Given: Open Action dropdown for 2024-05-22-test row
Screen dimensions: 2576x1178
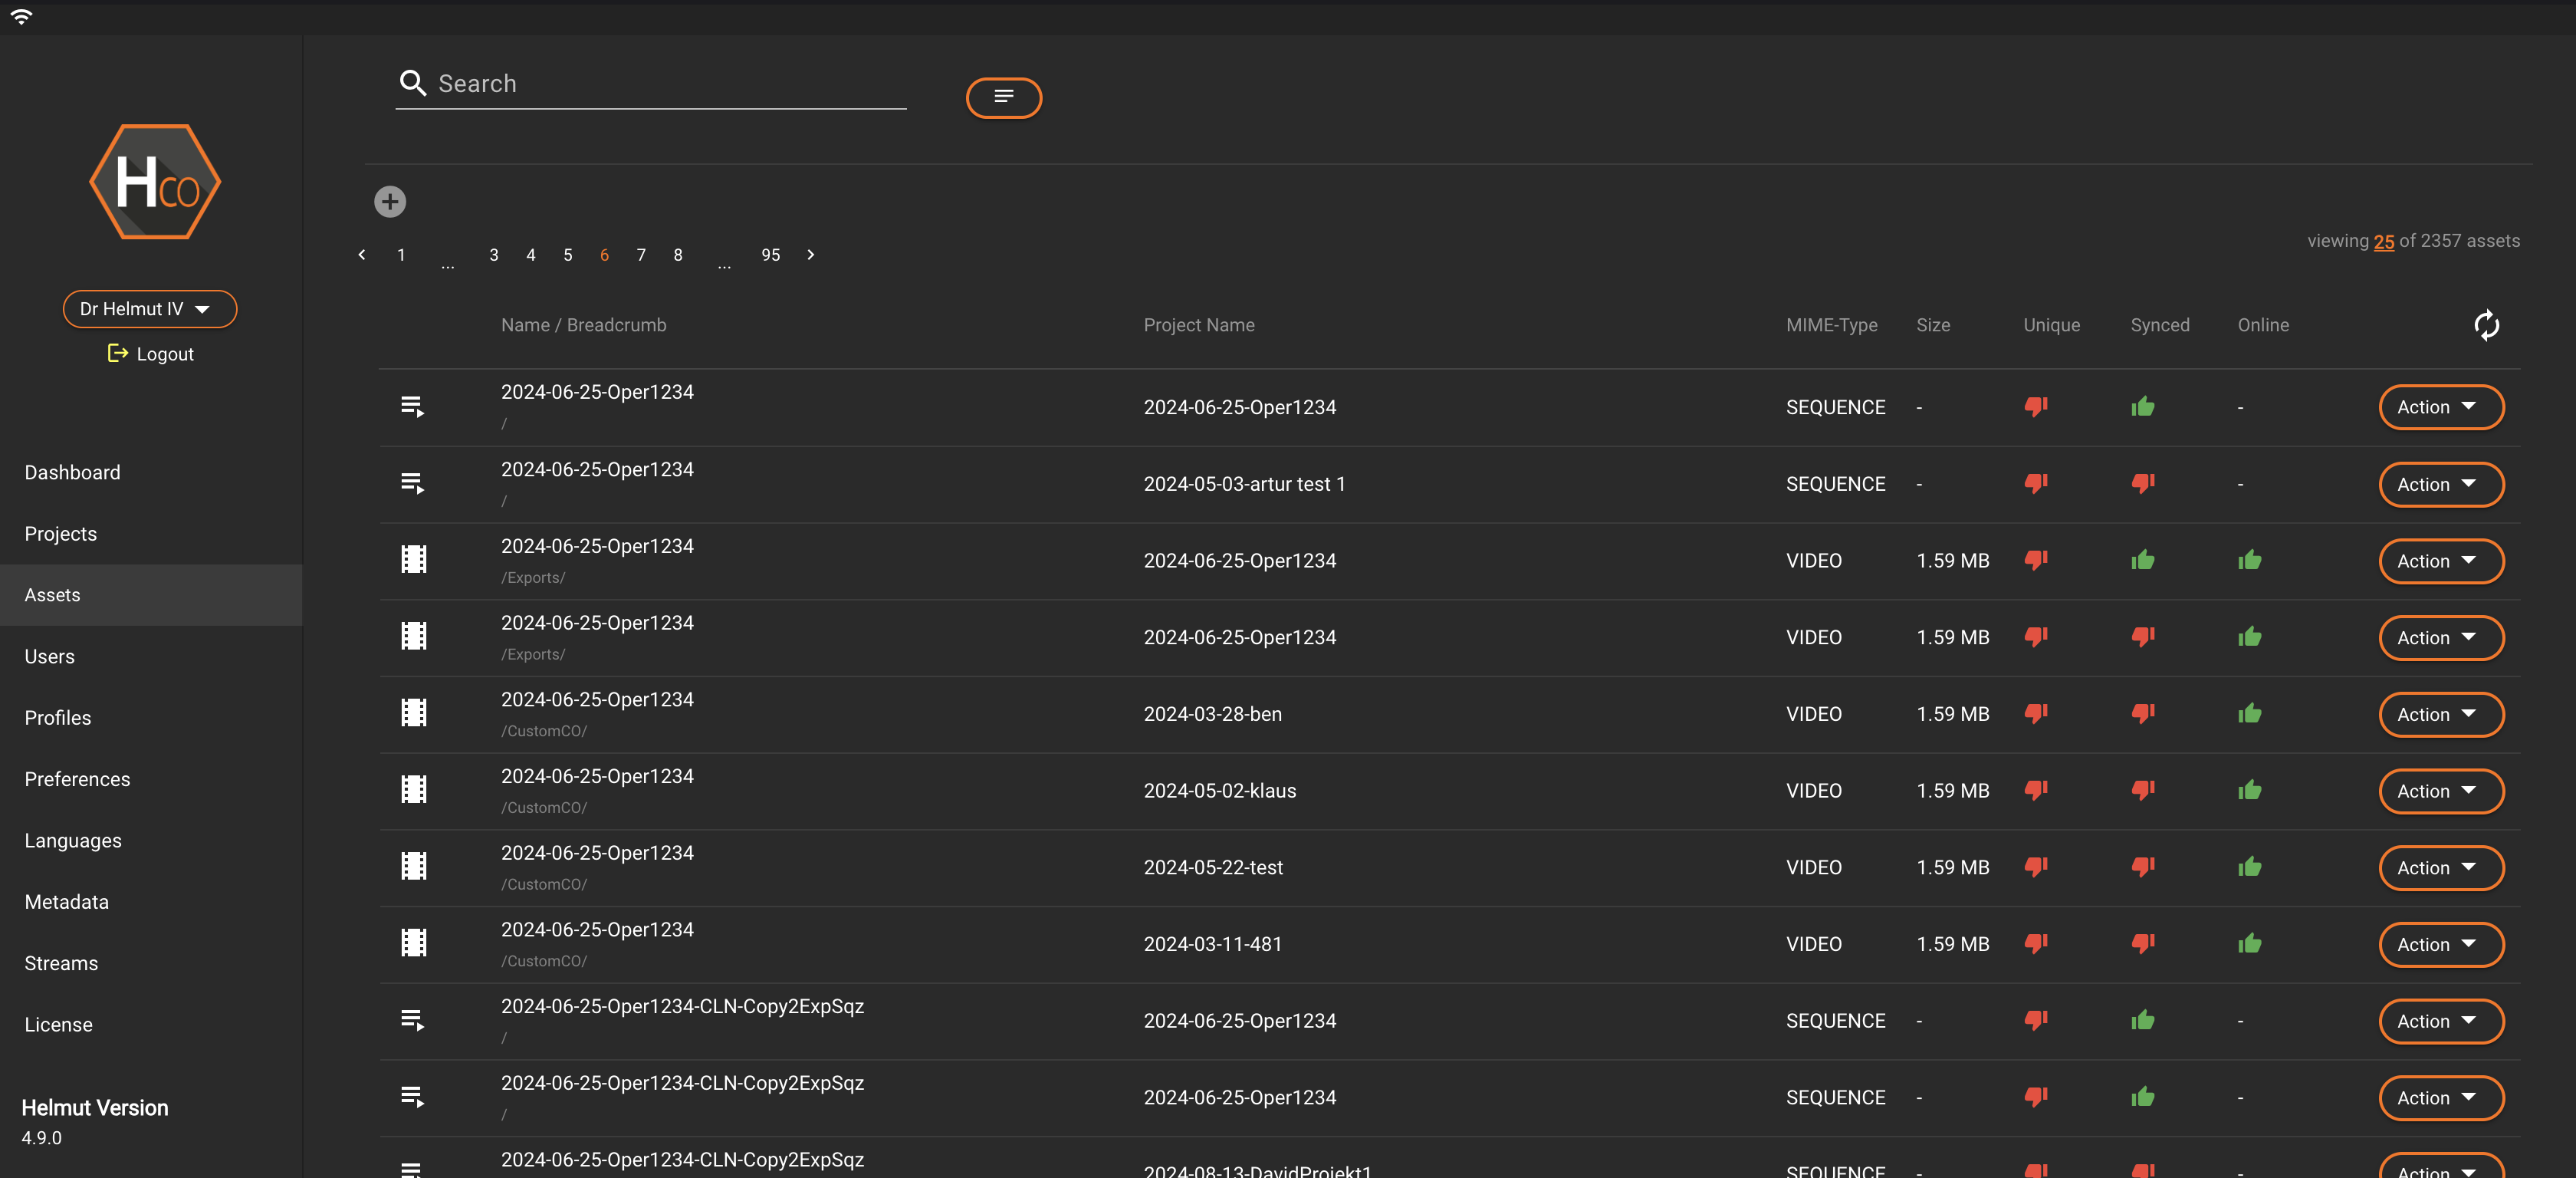Looking at the screenshot, I should click(x=2440, y=867).
